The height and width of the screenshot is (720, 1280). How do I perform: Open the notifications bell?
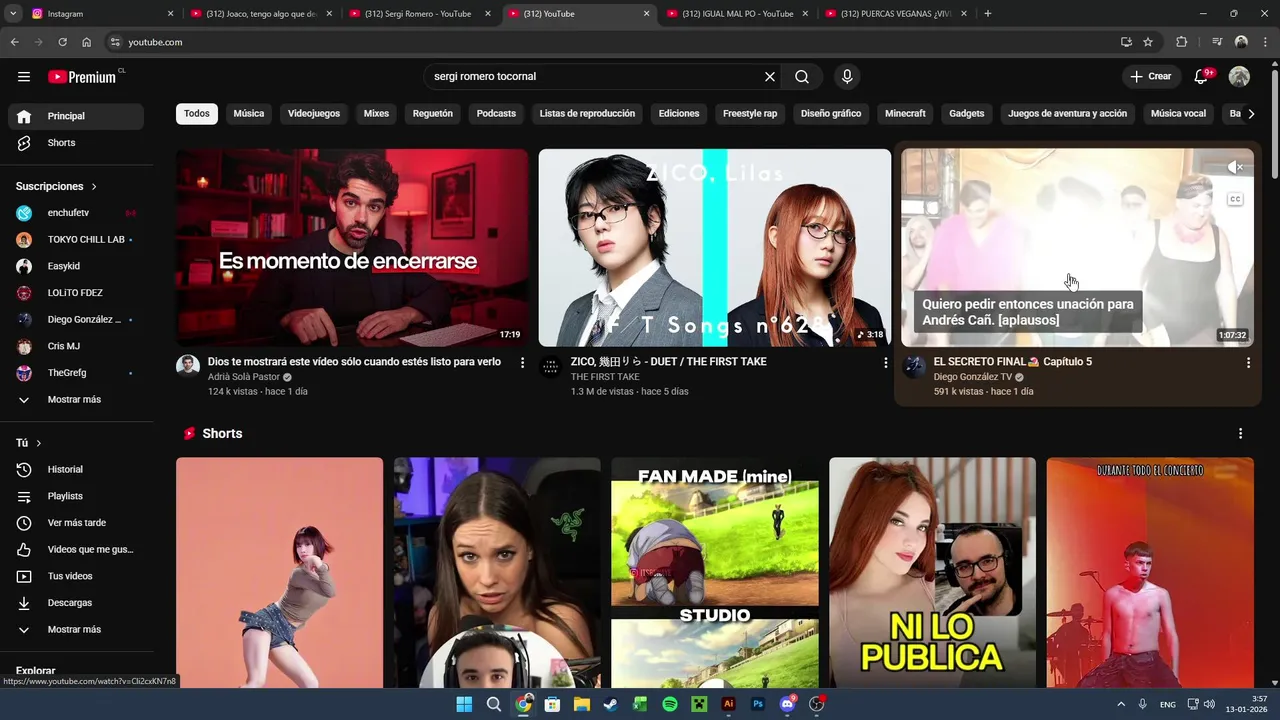click(1203, 77)
